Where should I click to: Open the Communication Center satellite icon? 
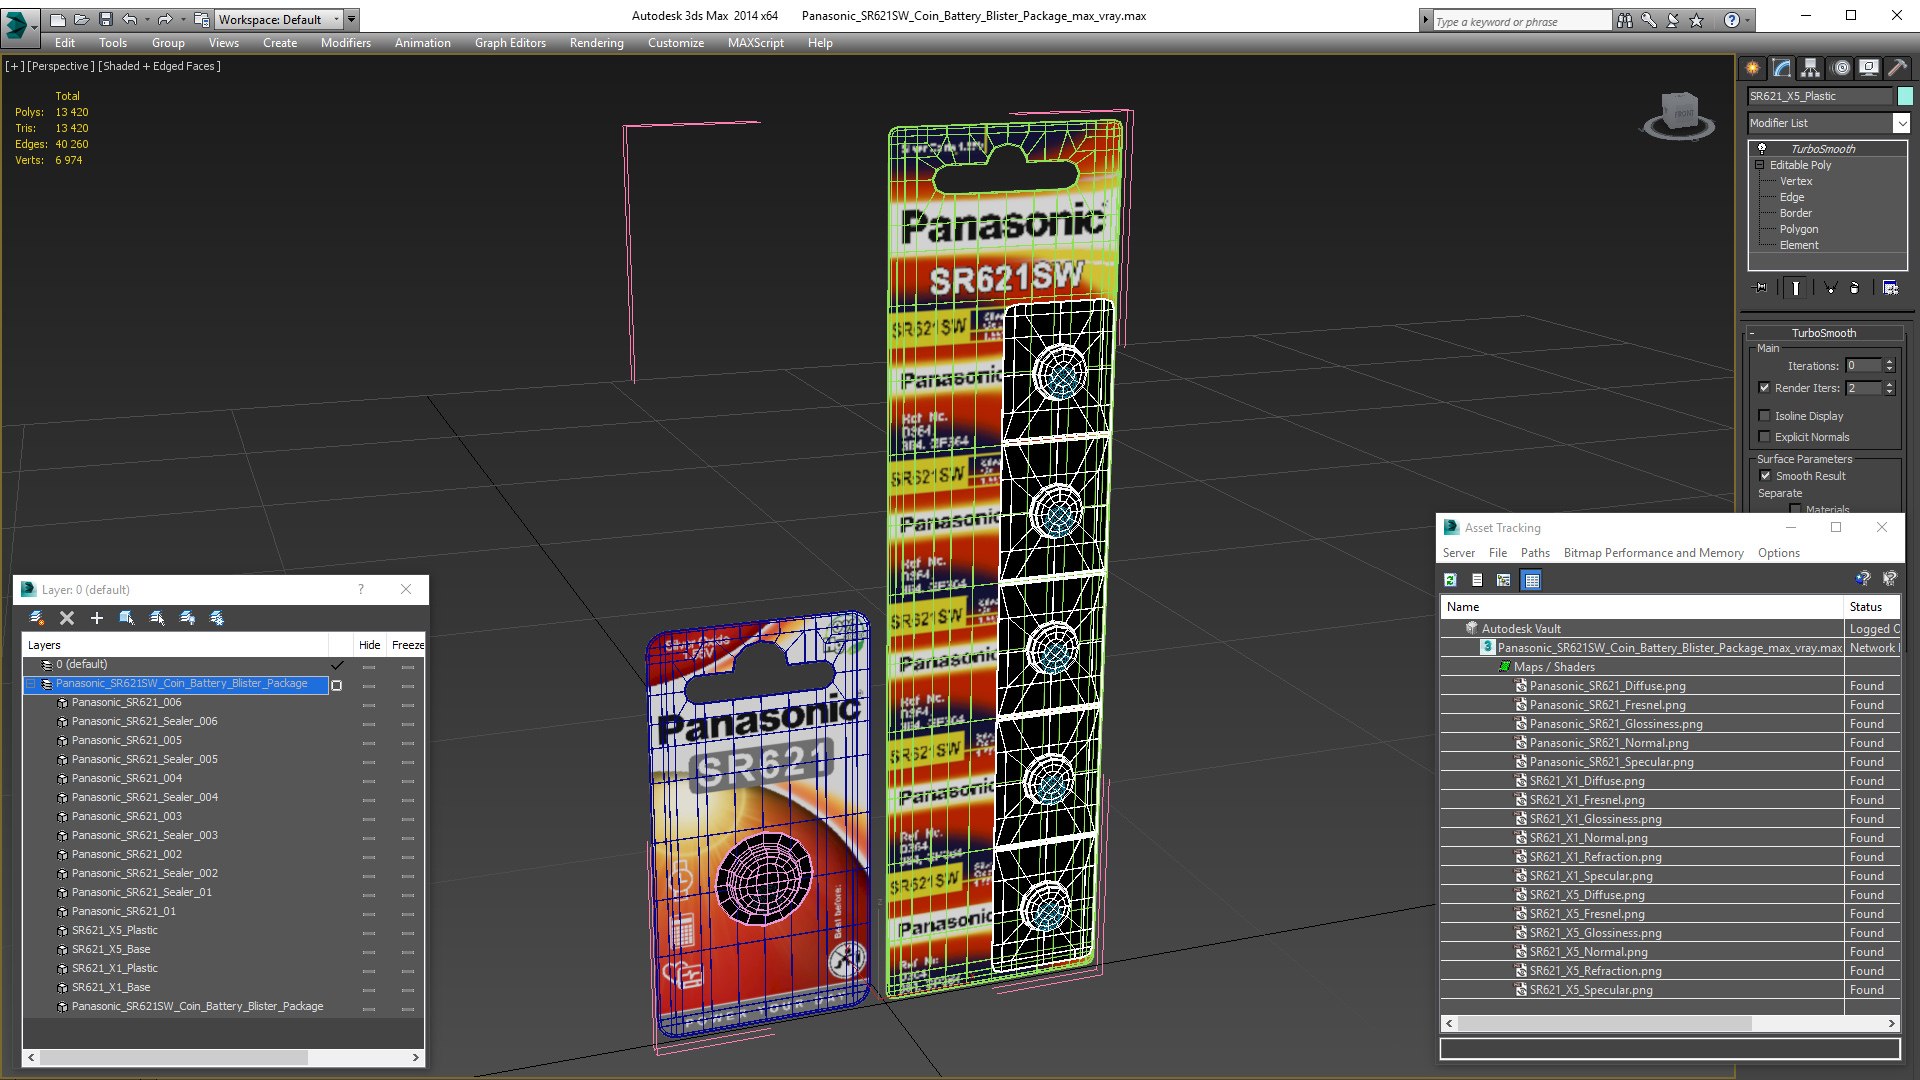click(1673, 20)
